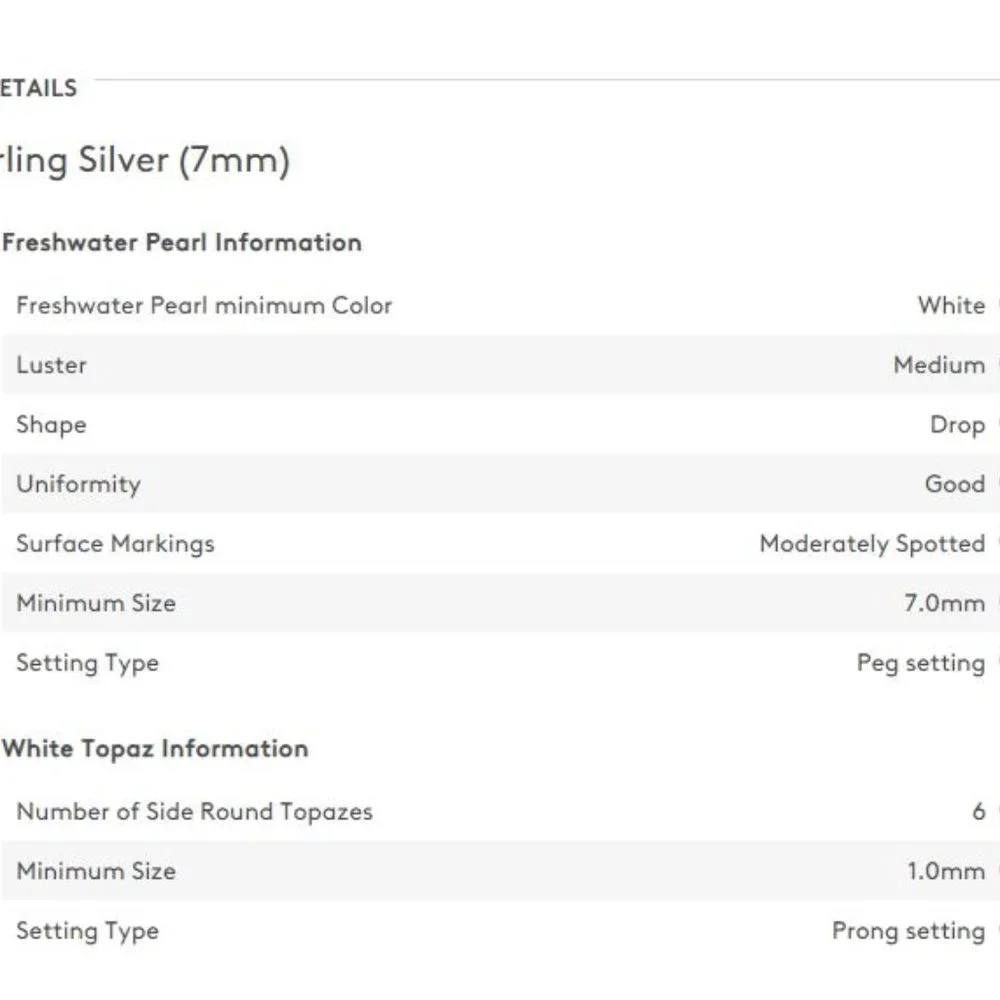Select the White color value
Image resolution: width=1000 pixels, height=1000 pixels.
pos(951,305)
